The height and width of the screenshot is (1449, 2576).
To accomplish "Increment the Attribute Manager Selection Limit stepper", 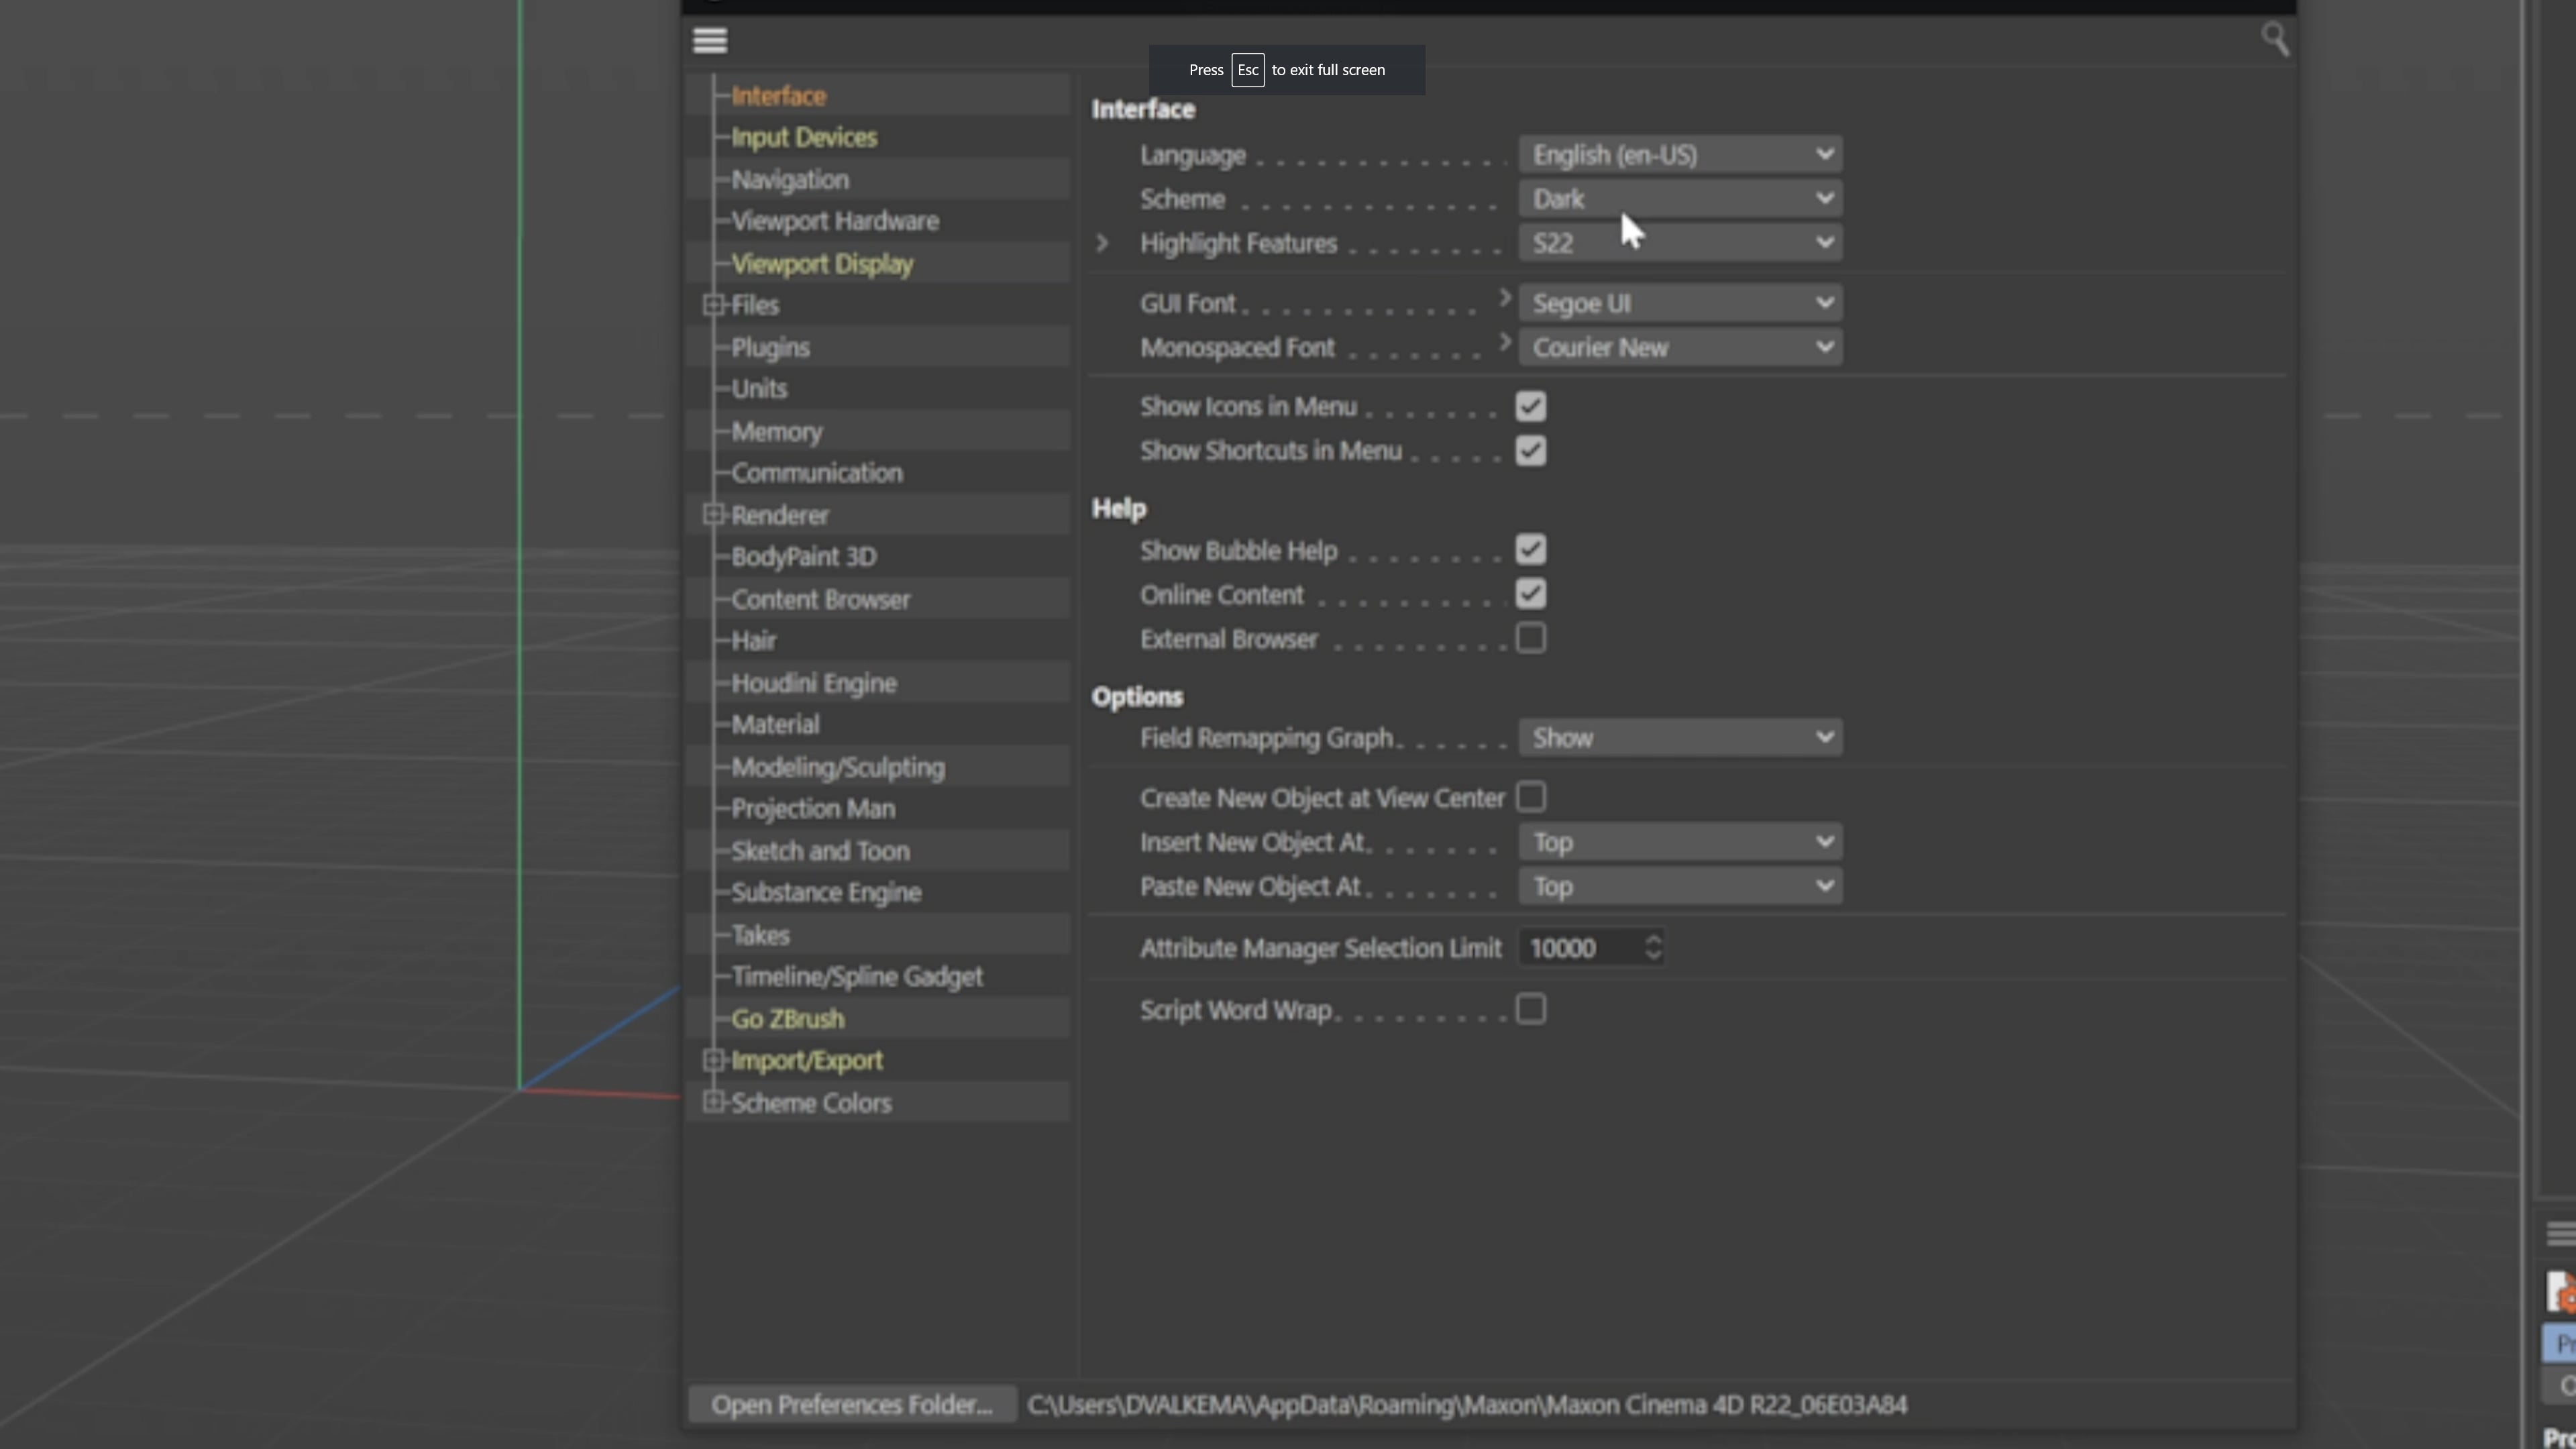I will pyautogui.click(x=1652, y=941).
